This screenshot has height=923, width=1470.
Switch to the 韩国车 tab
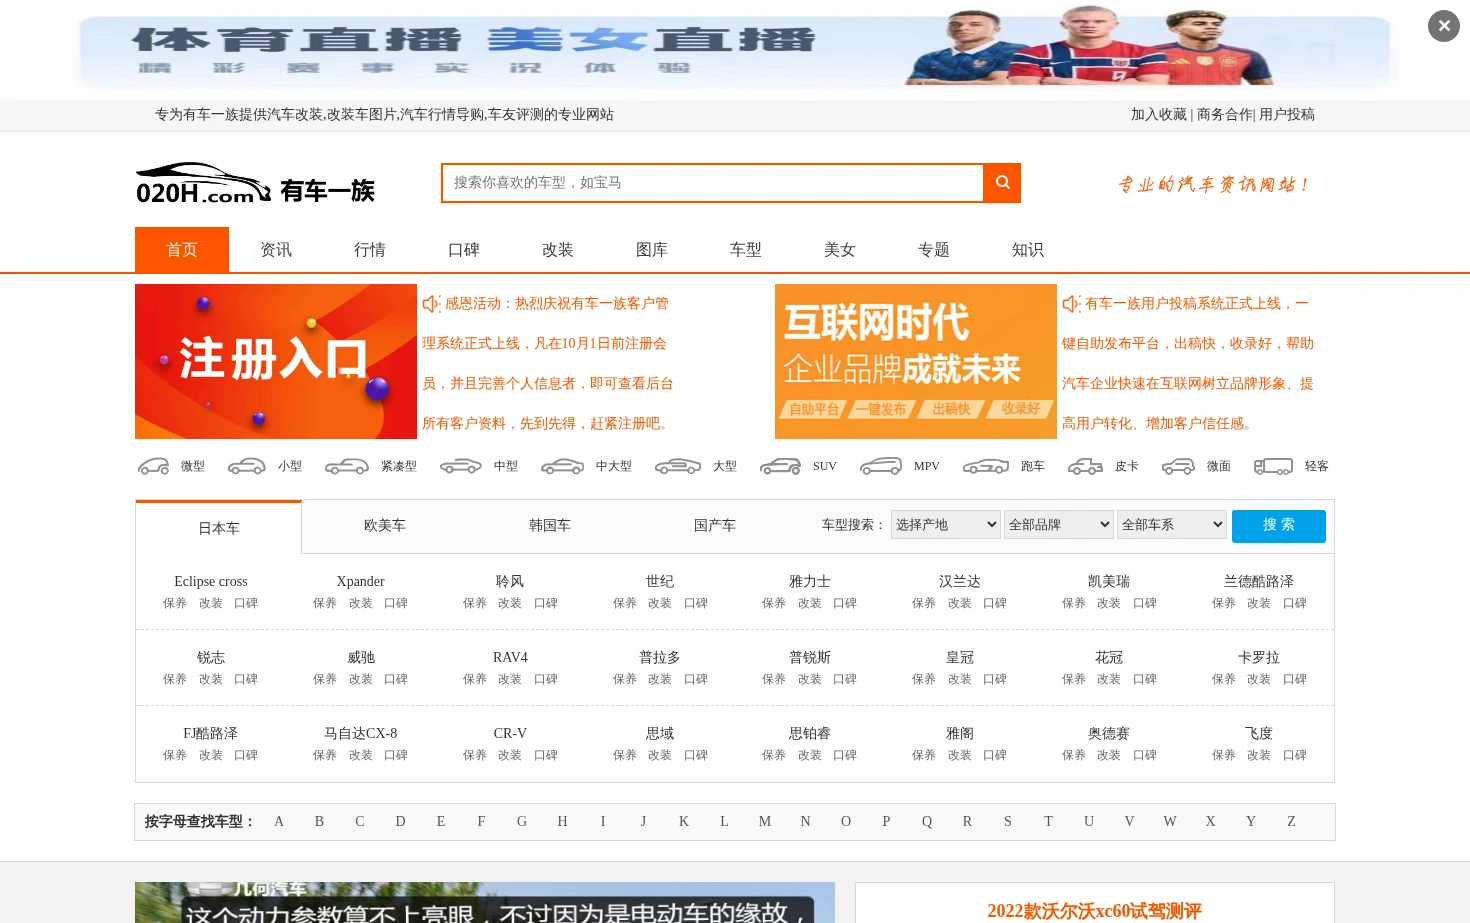click(x=550, y=525)
